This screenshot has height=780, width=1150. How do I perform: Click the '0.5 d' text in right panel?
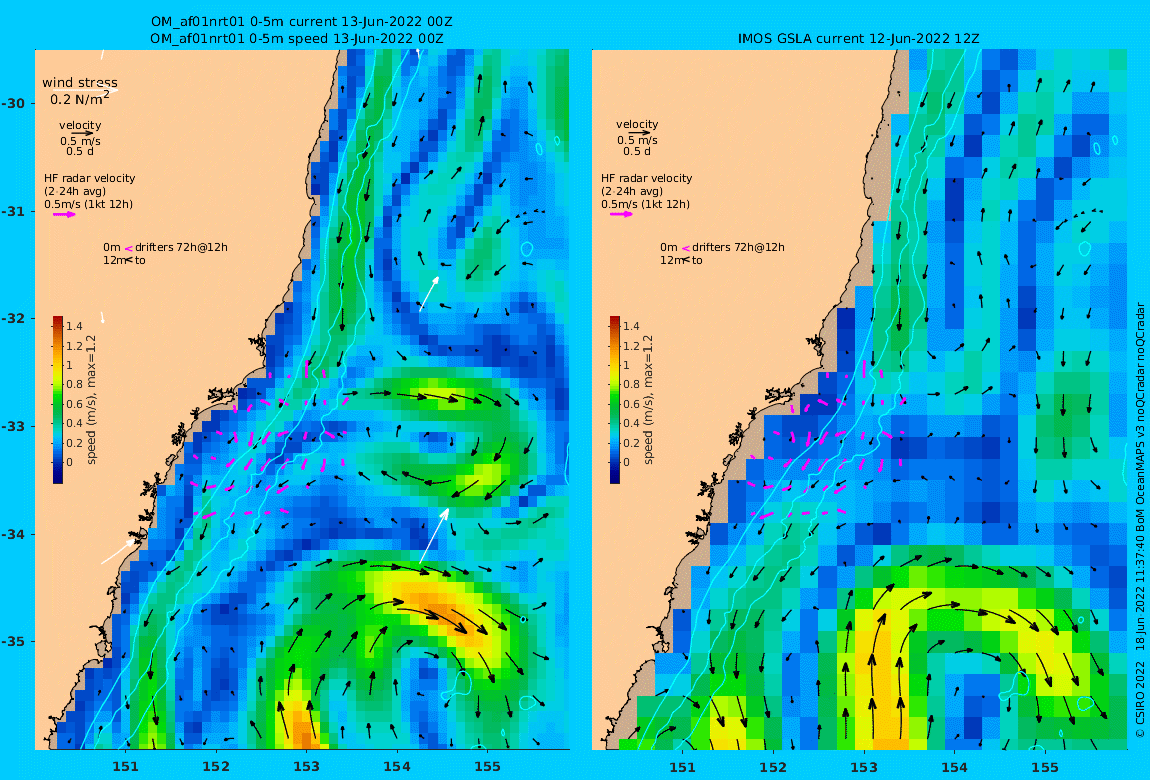click(x=637, y=151)
